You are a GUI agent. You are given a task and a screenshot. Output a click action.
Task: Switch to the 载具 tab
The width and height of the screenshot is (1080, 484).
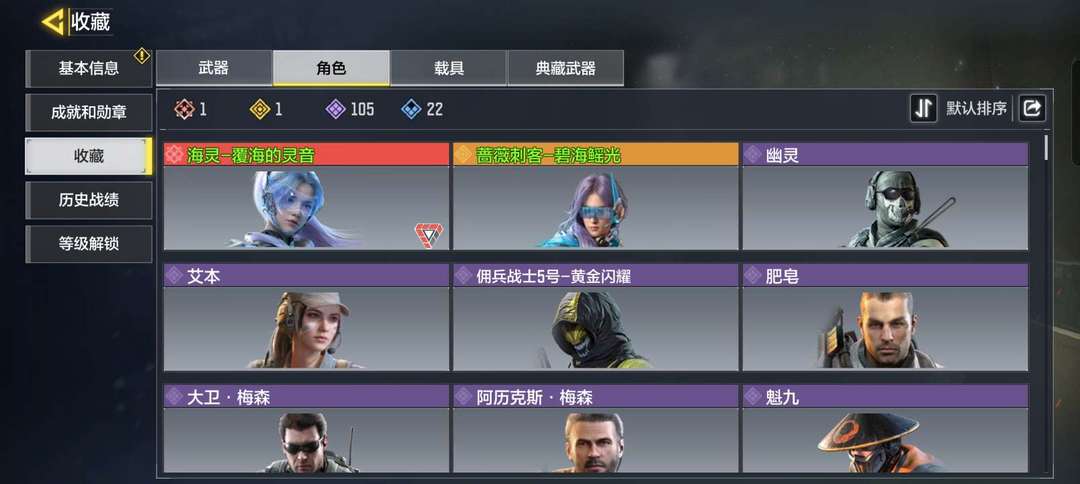(x=448, y=68)
